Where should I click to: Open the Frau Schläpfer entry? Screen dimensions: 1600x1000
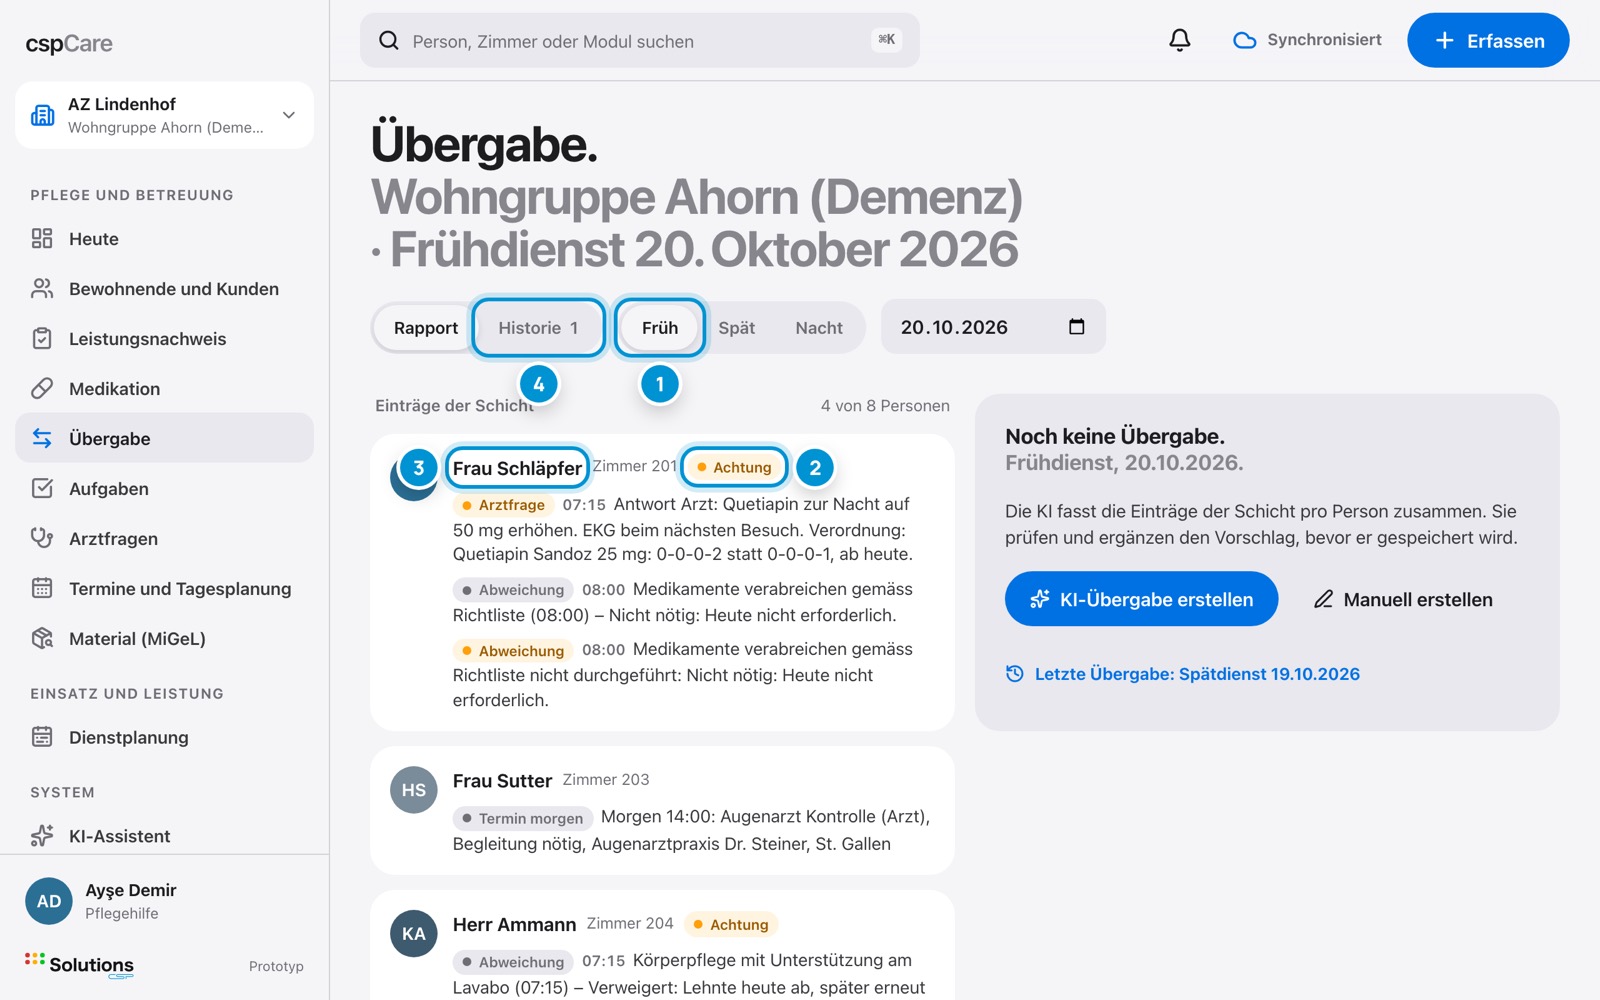pos(517,467)
